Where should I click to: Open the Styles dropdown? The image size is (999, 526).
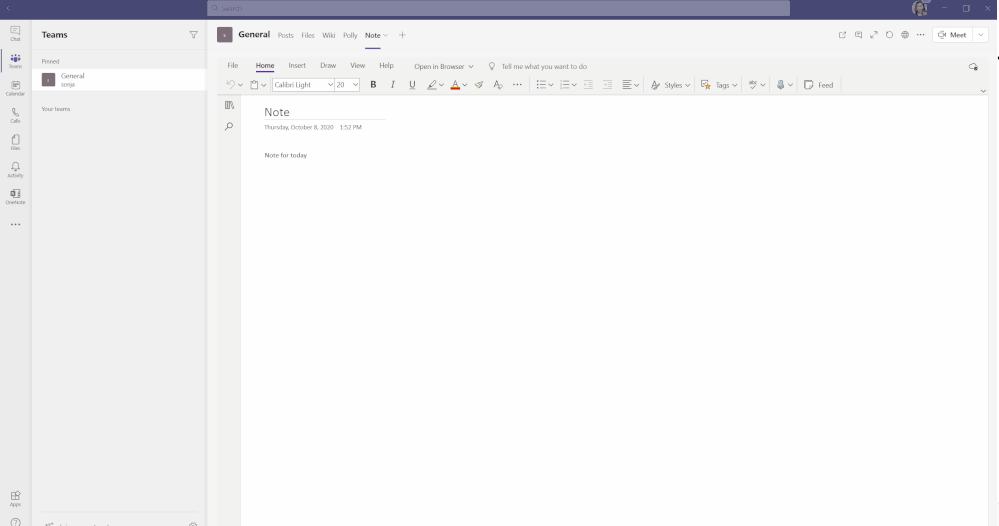(x=670, y=85)
